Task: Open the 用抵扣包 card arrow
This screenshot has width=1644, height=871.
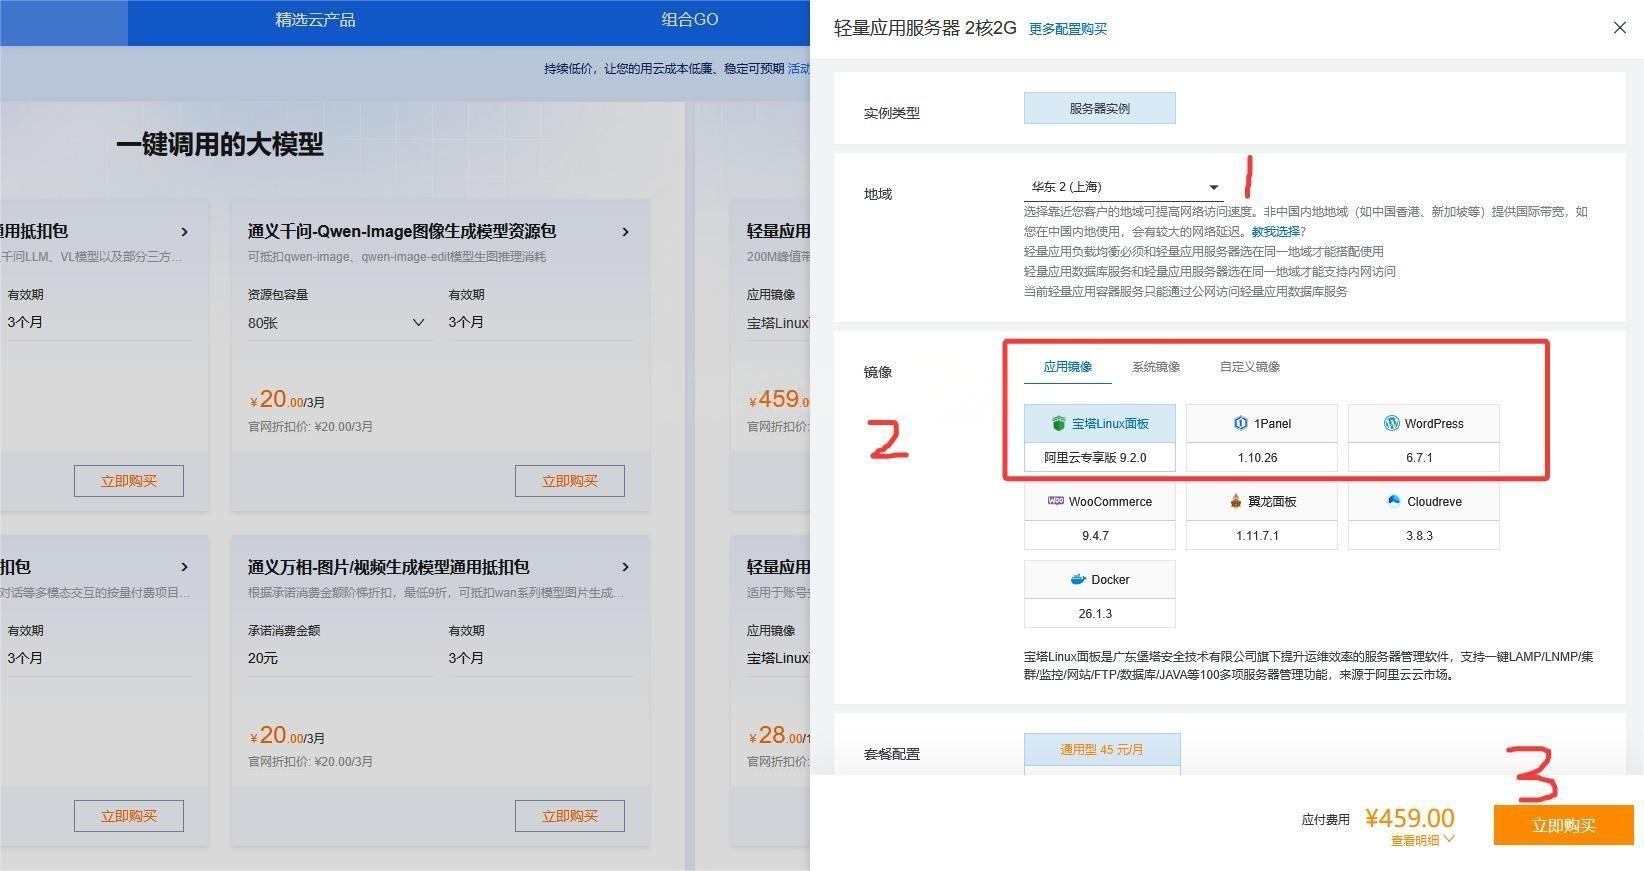Action: point(184,232)
